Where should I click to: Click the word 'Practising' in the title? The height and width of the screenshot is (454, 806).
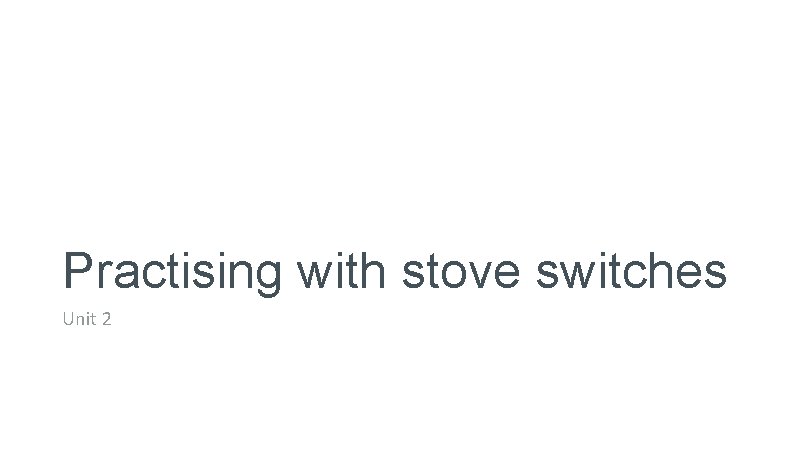172,271
